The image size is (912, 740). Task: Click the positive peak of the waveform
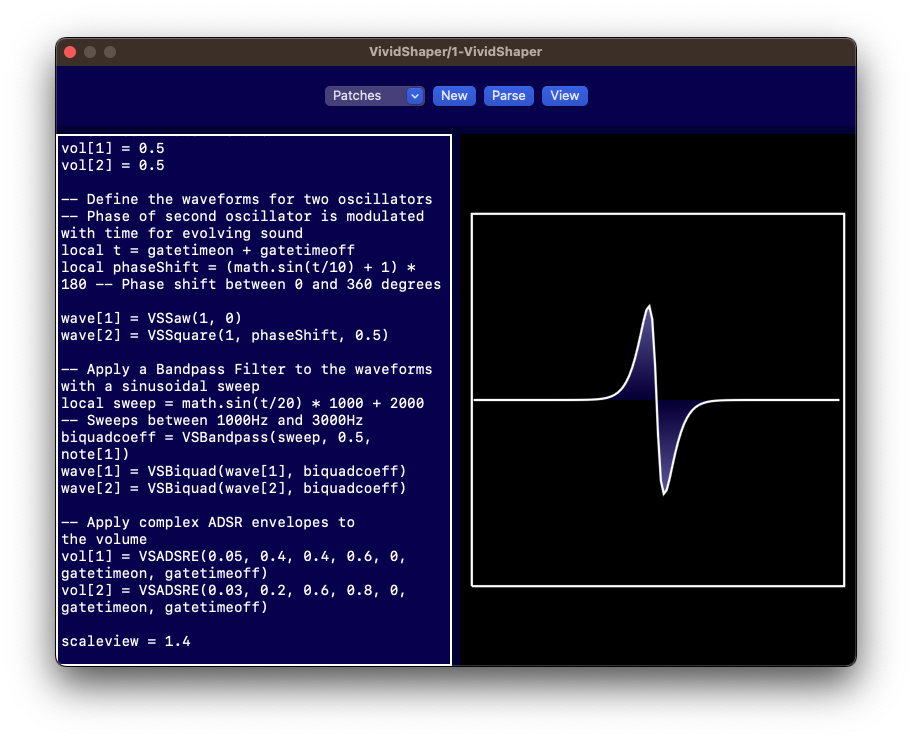point(648,308)
